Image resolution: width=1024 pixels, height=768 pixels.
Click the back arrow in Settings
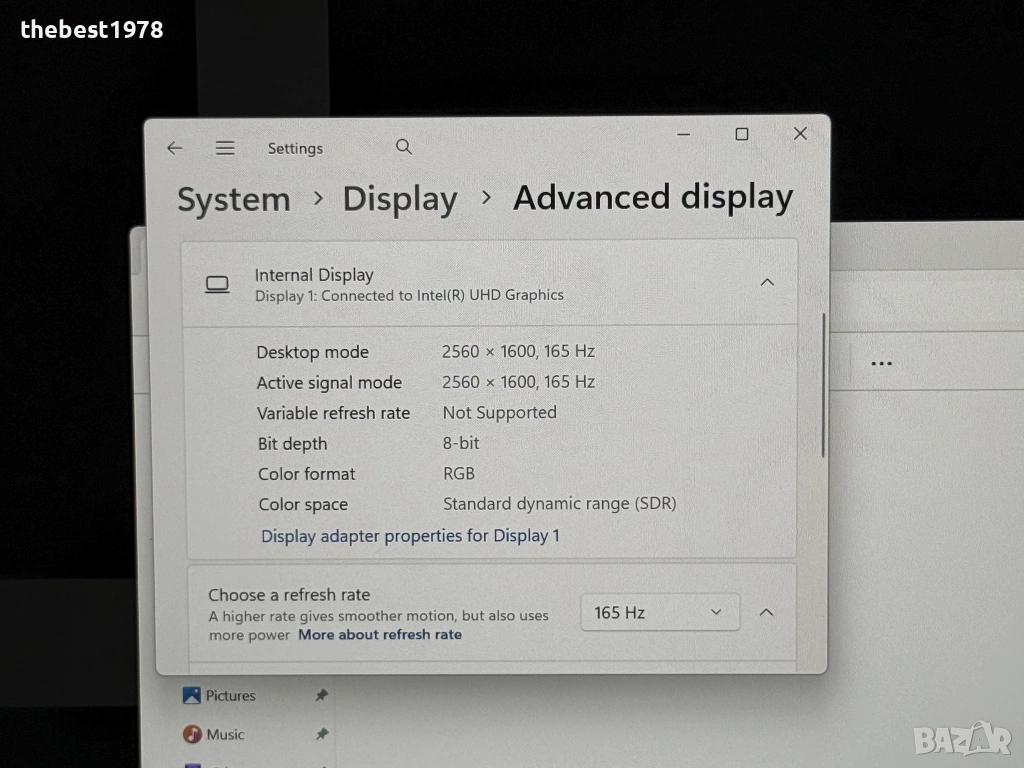175,148
